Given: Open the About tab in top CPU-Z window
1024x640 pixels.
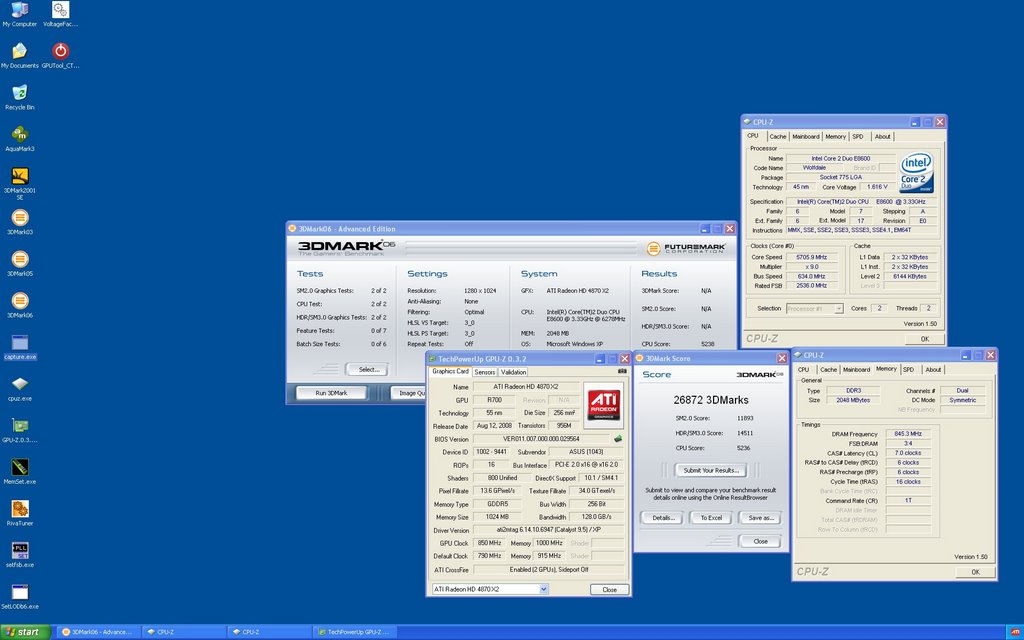Looking at the screenshot, I should (x=882, y=136).
